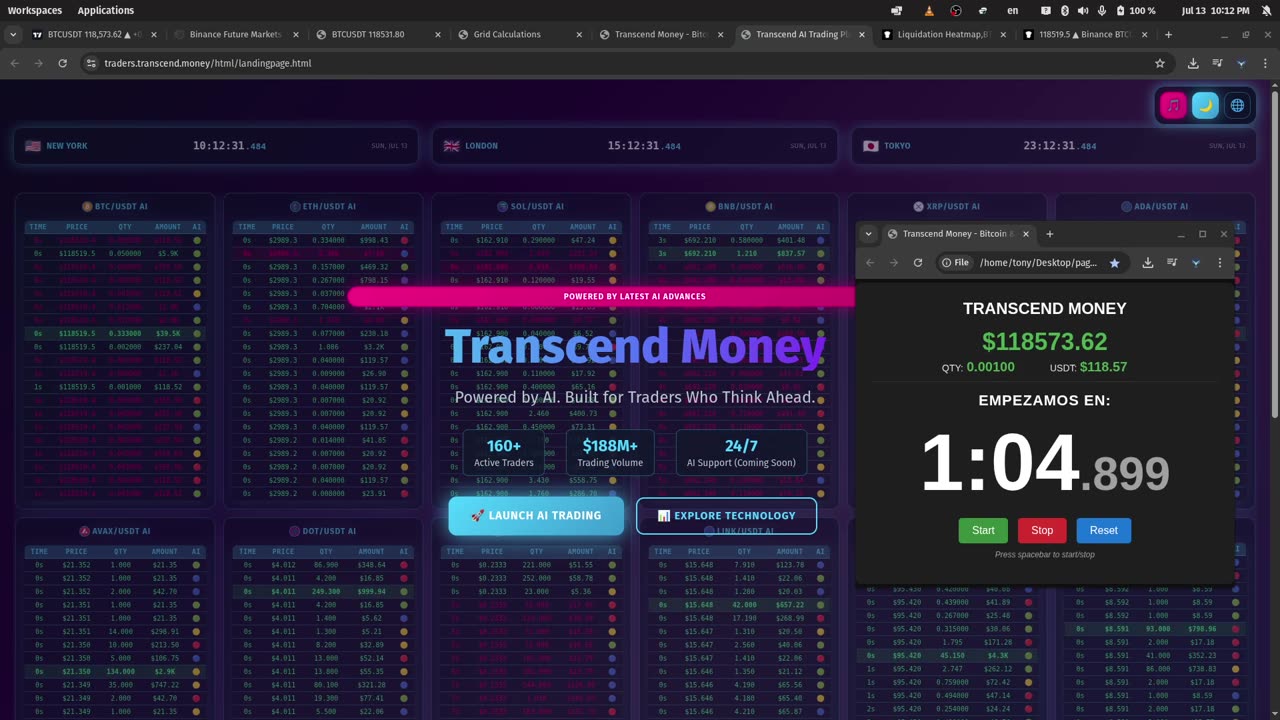Open the tab list dropdown in the small timer window
This screenshot has width=1280, height=720.
[x=868, y=234]
